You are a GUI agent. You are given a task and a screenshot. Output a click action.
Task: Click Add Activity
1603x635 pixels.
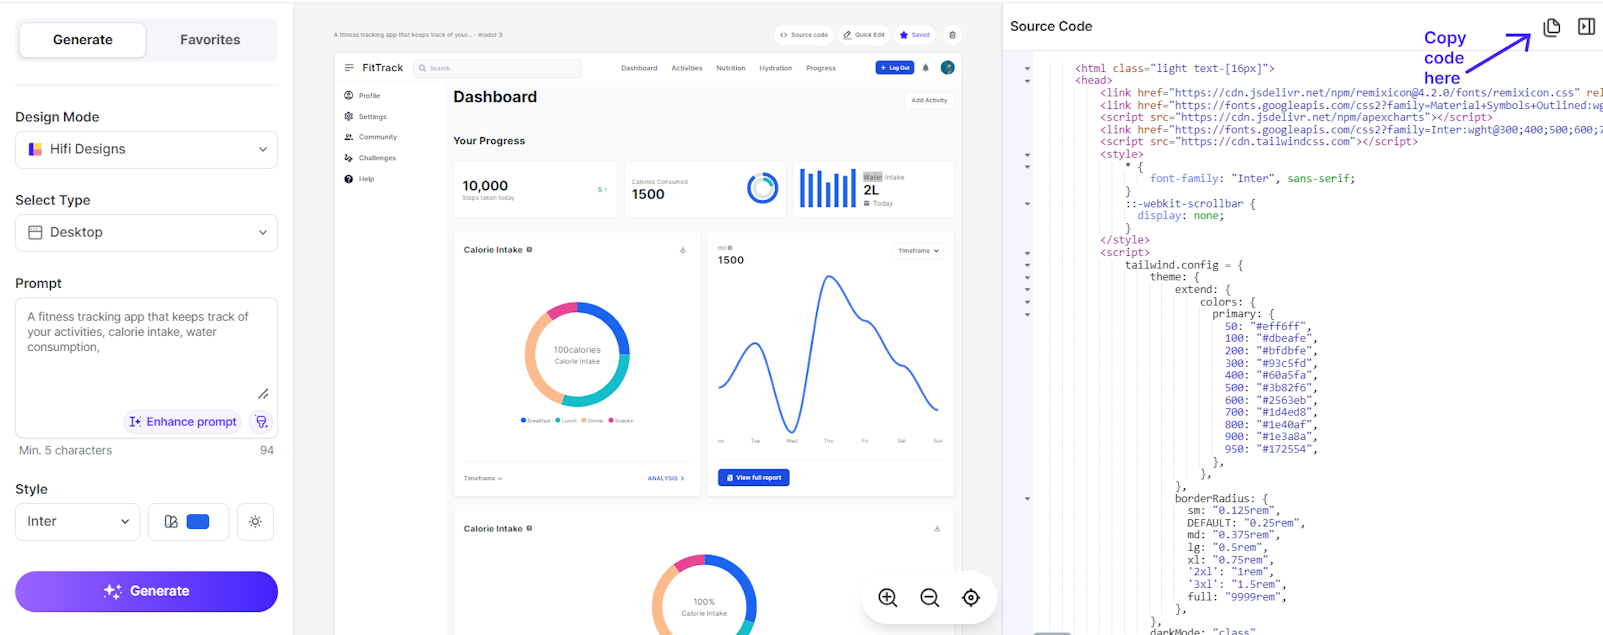click(x=929, y=100)
